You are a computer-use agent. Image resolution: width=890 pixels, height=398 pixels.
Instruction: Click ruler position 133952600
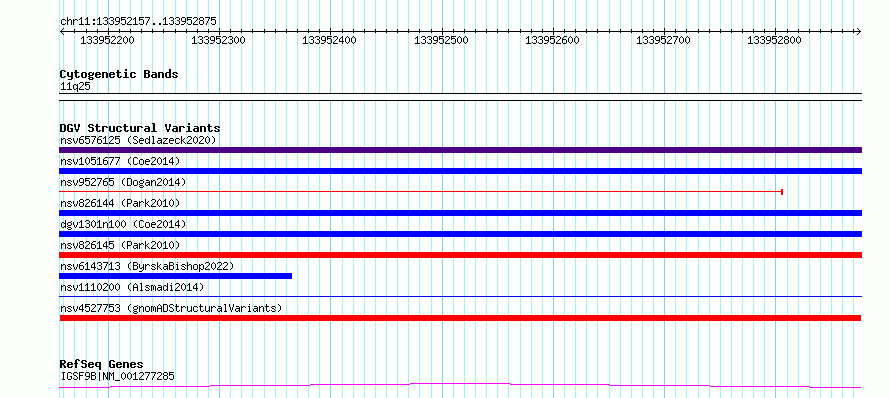click(552, 40)
